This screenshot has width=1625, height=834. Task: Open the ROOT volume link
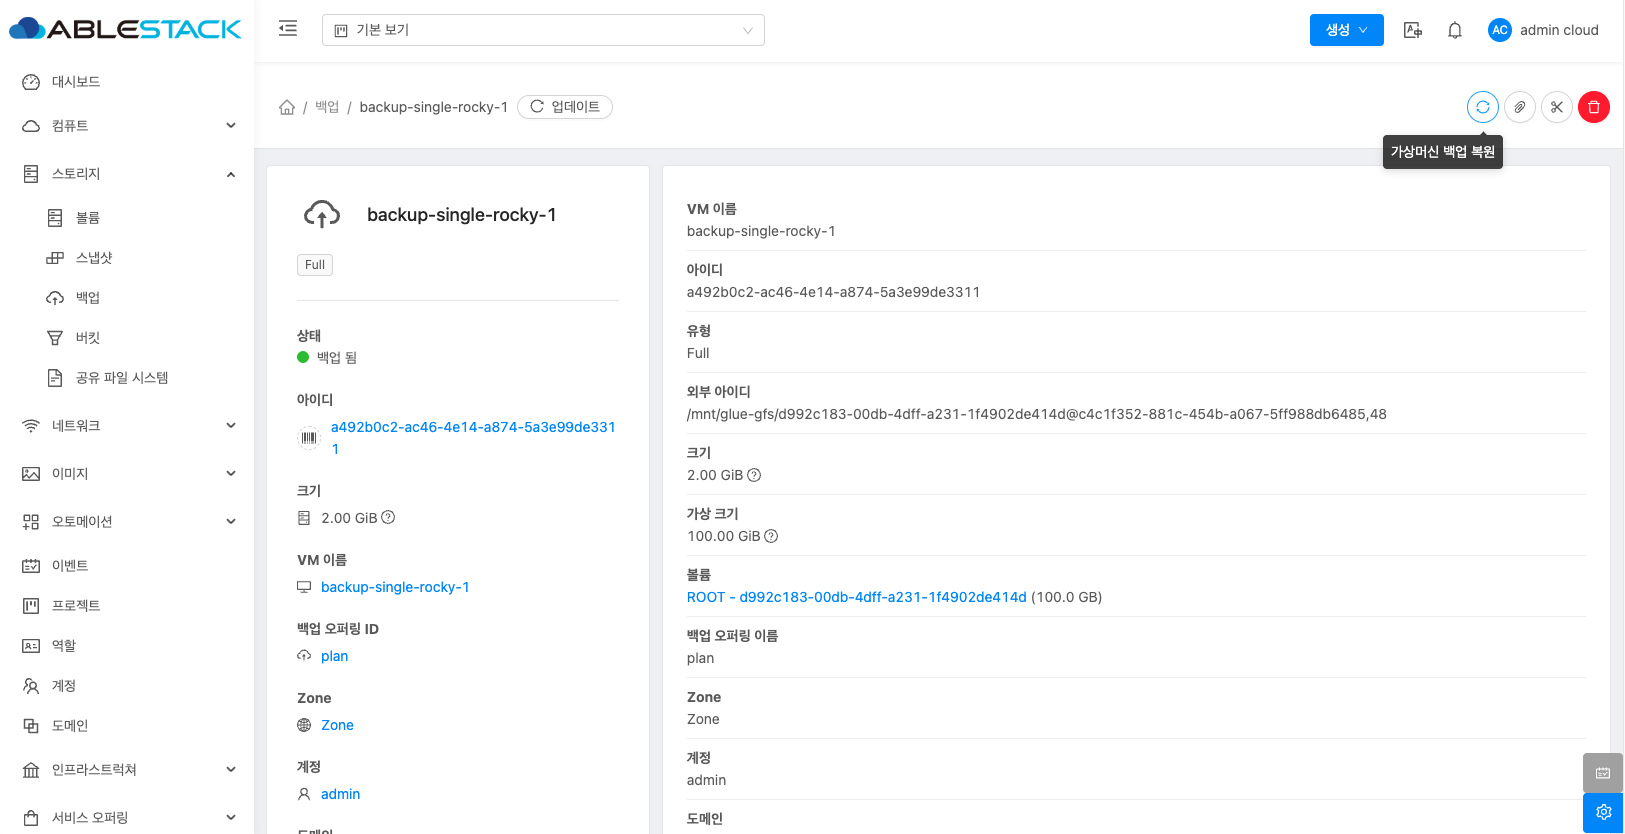[856, 597]
